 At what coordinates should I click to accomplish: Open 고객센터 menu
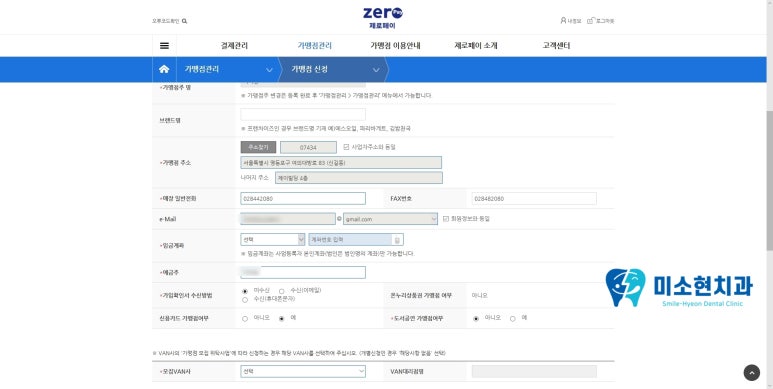click(x=556, y=45)
